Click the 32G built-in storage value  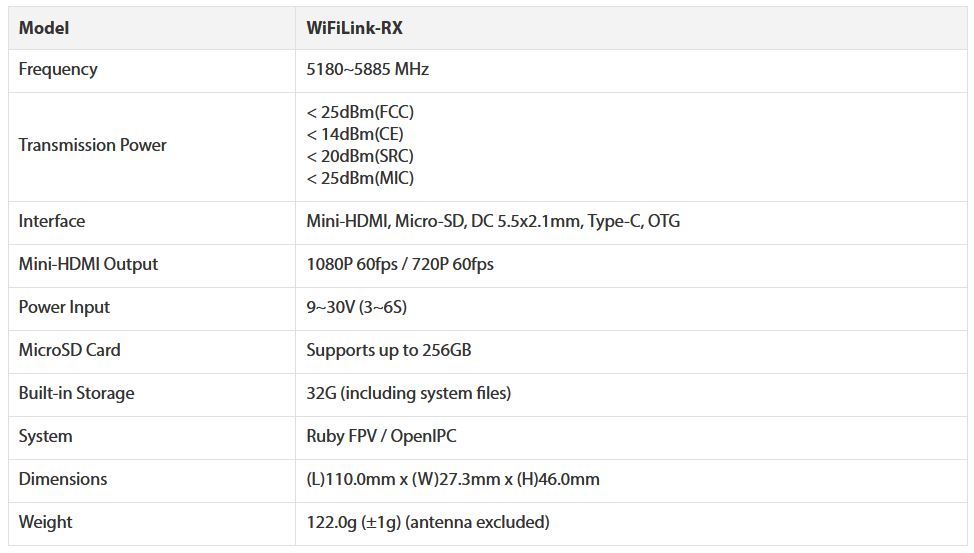(x=408, y=393)
